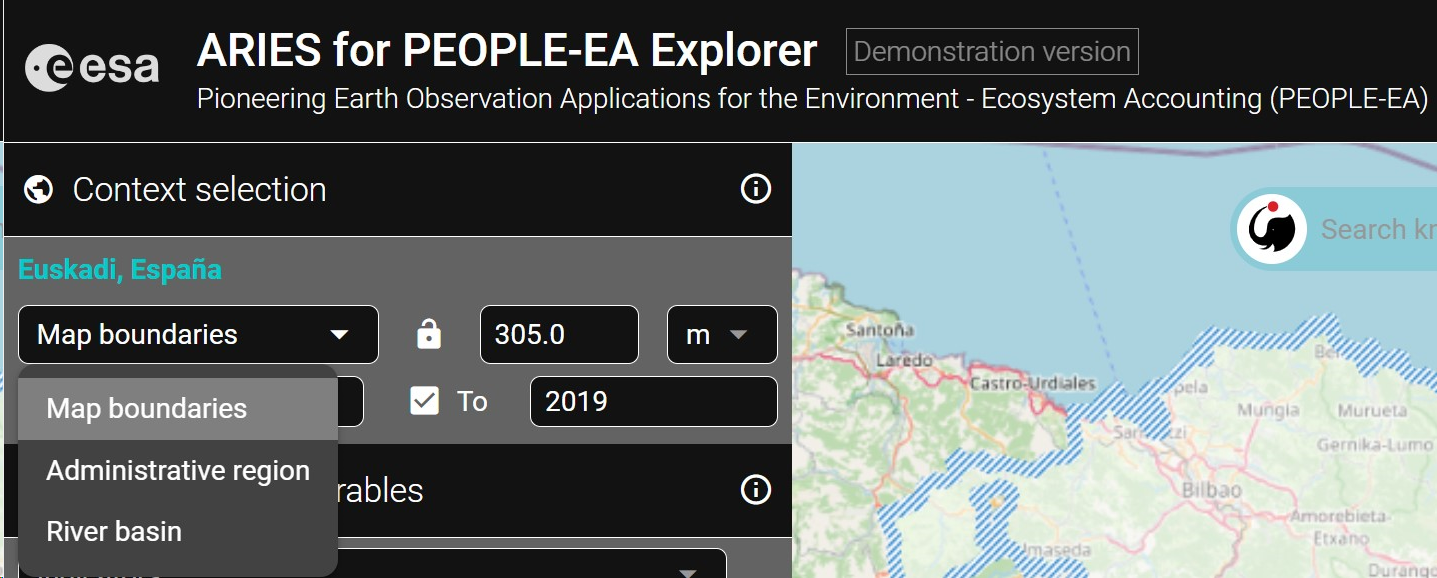Screen dimensions: 1437x578
Task: Toggle the resolution lock icon
Action: (429, 334)
